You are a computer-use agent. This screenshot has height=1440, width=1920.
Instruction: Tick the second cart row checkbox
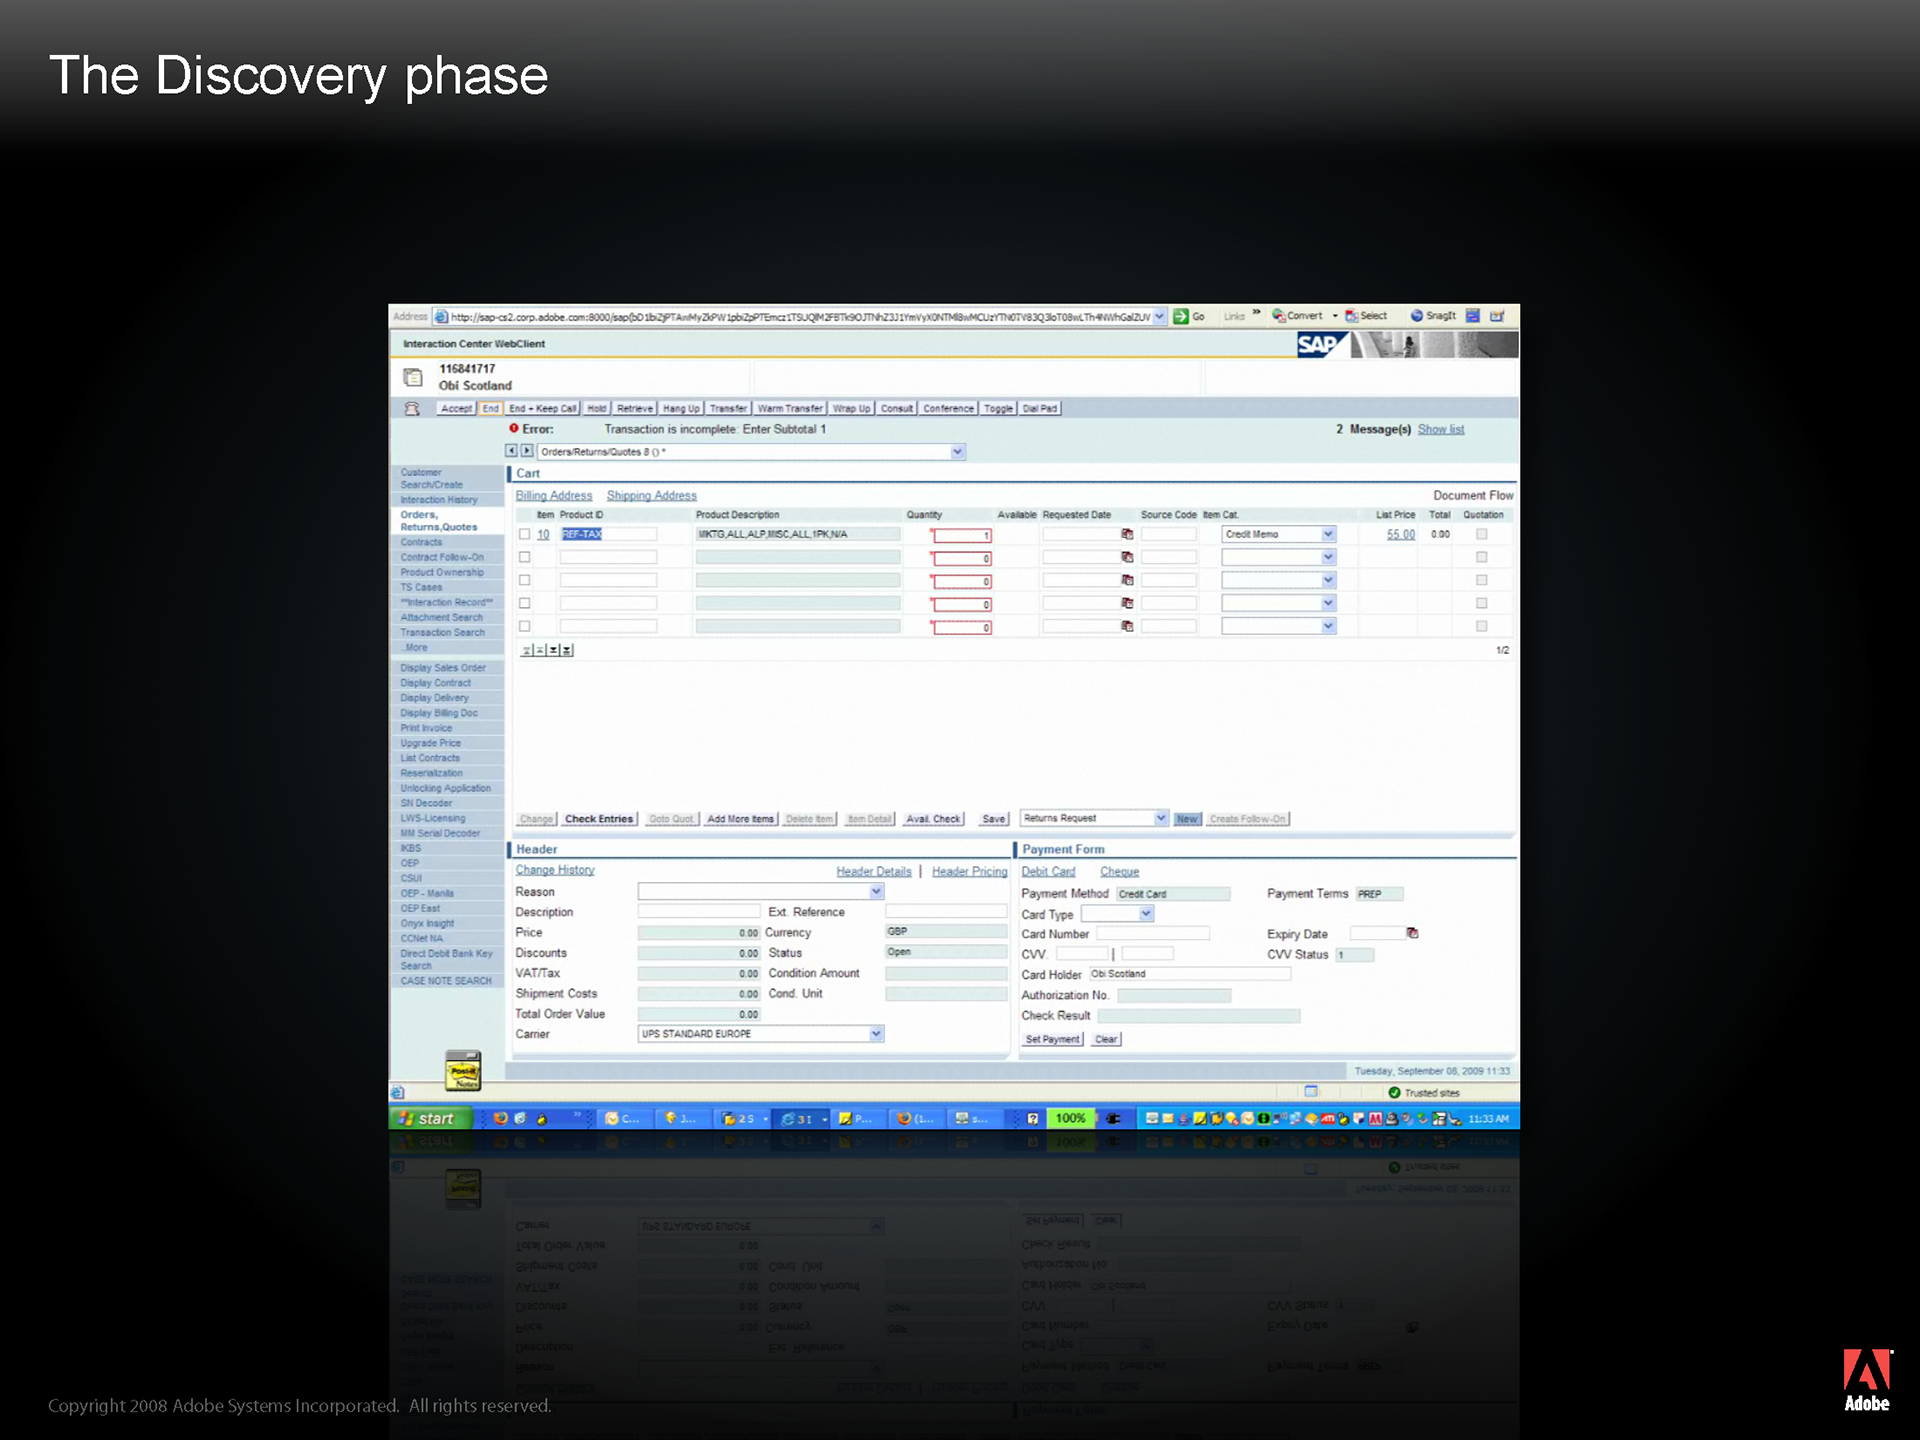pyautogui.click(x=524, y=557)
